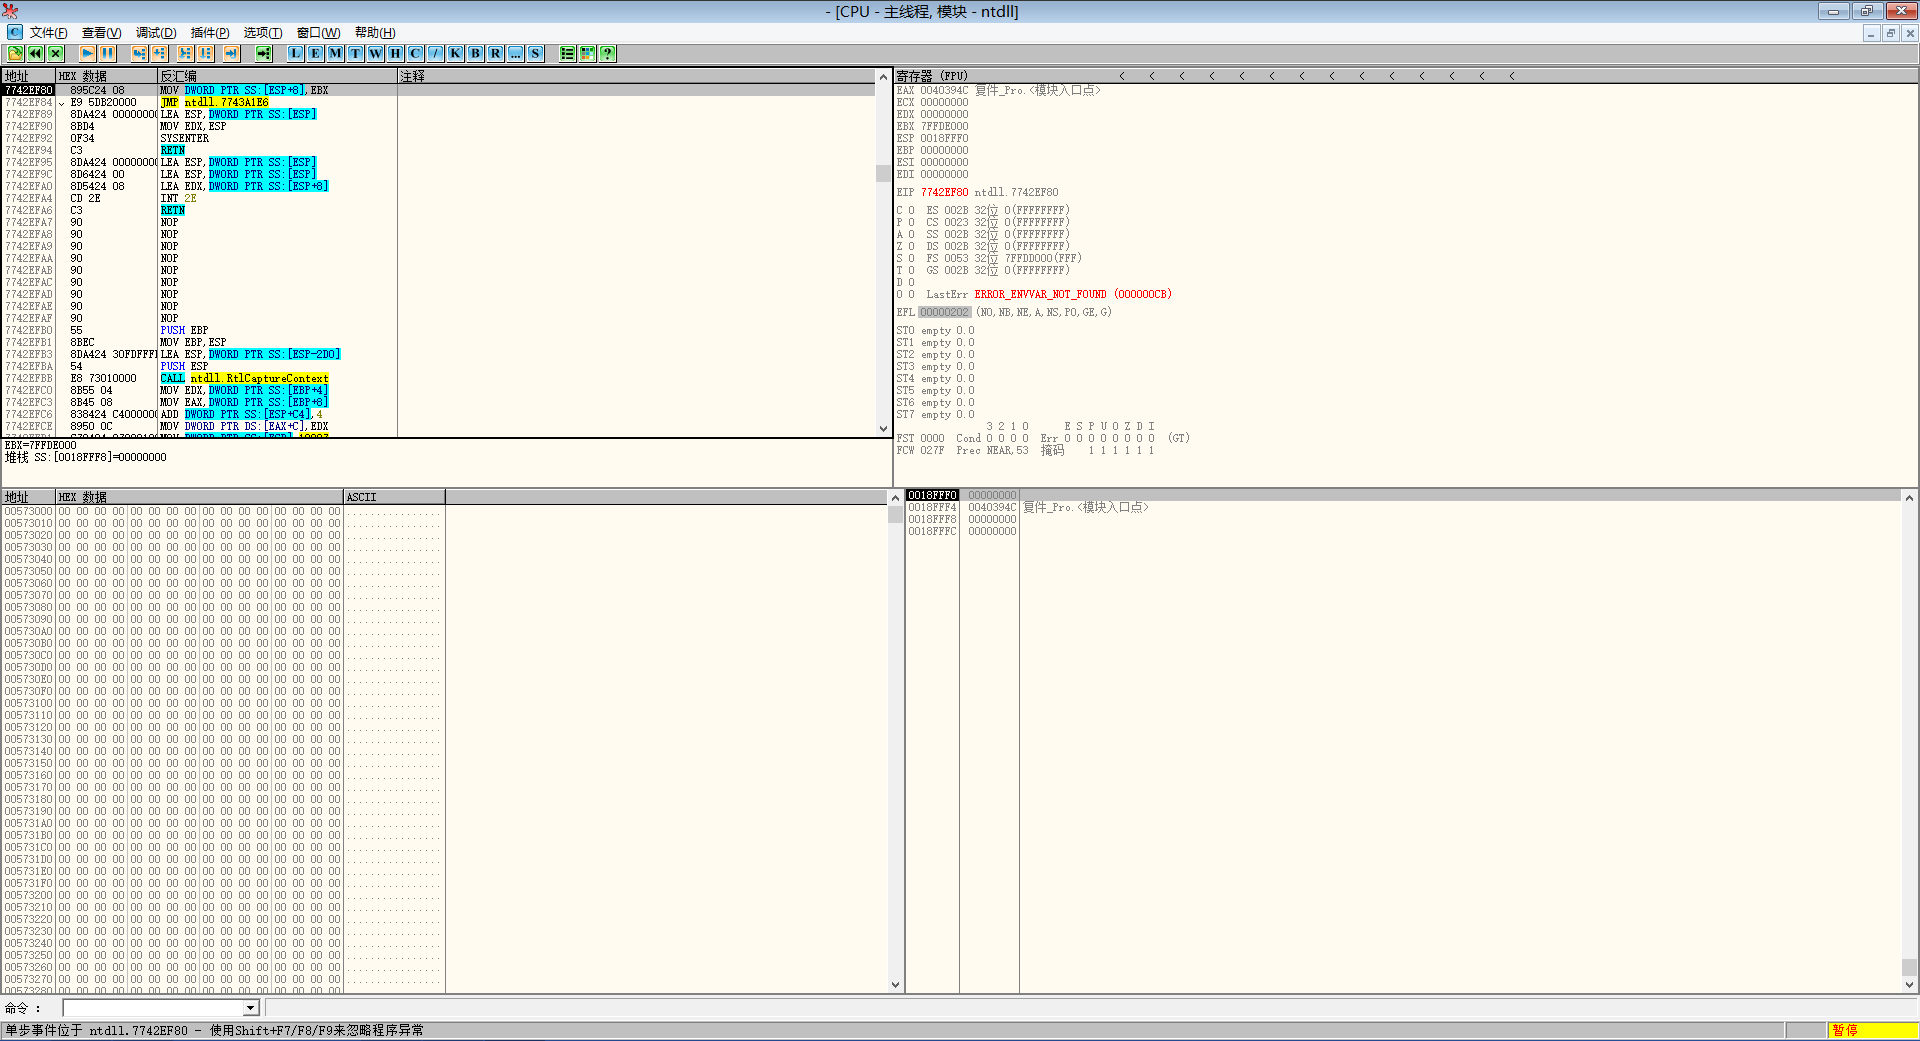This screenshot has height=1041, width=1920.
Task: Click the green Help question mark icon
Action: [607, 54]
